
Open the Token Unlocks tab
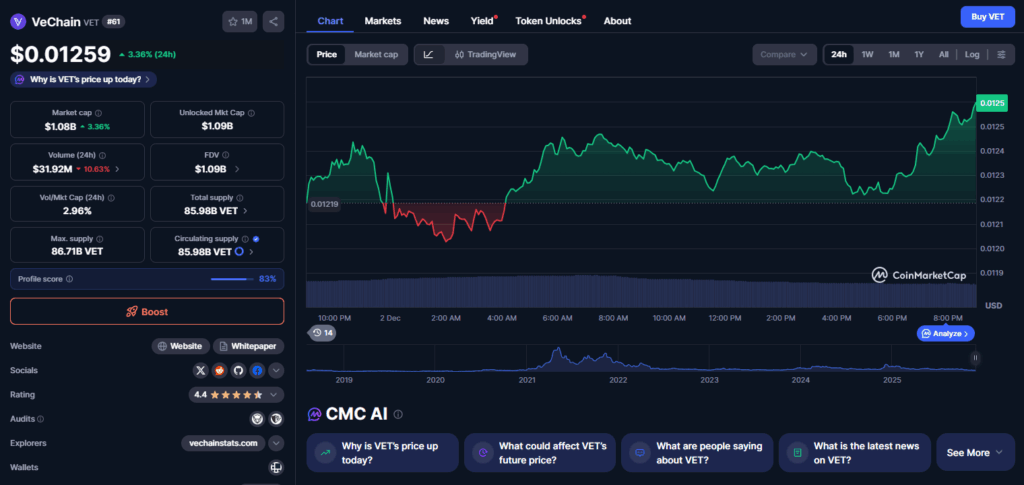click(x=549, y=21)
